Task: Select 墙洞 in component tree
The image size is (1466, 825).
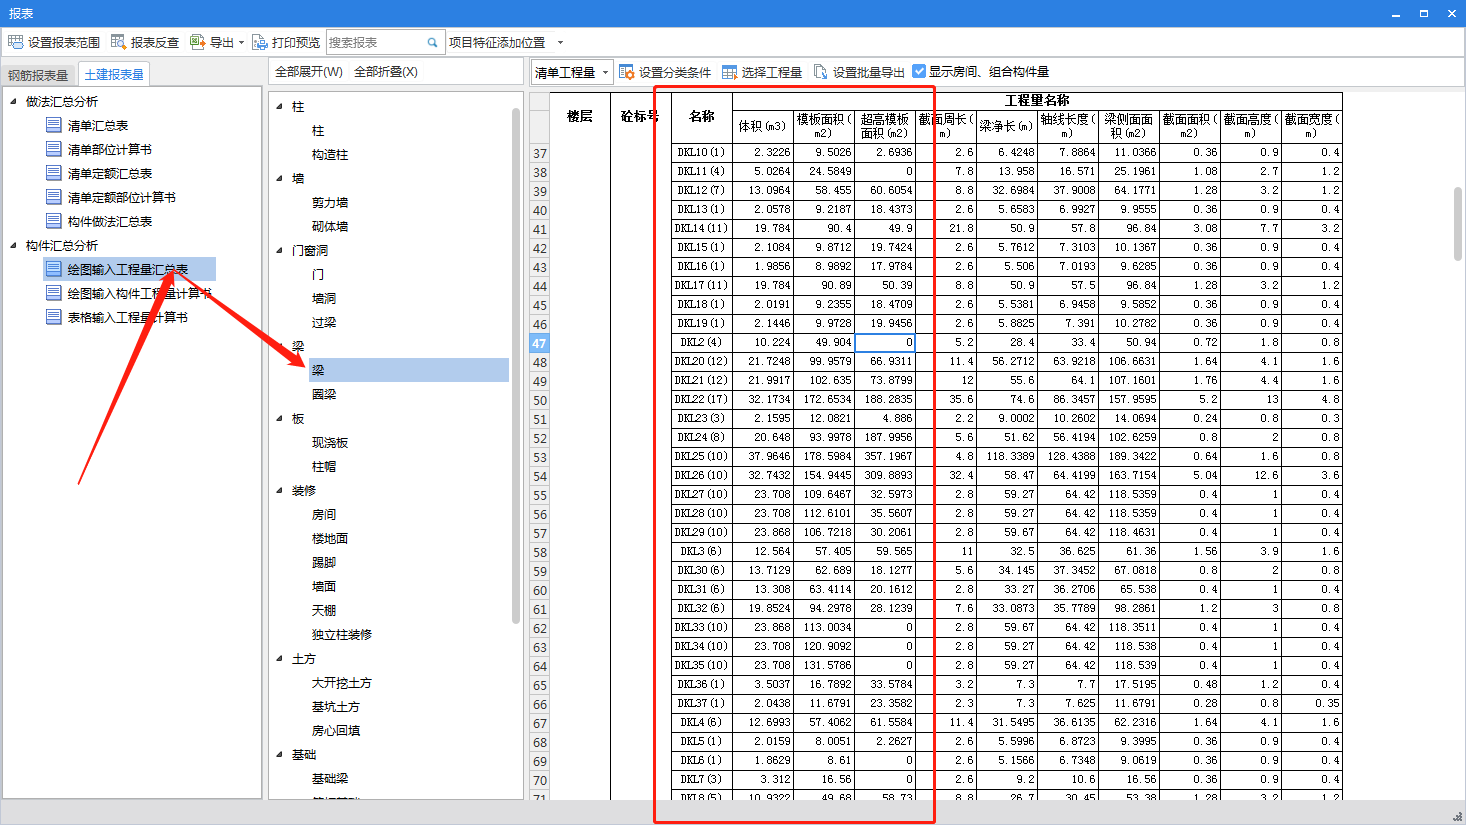Action: (324, 298)
